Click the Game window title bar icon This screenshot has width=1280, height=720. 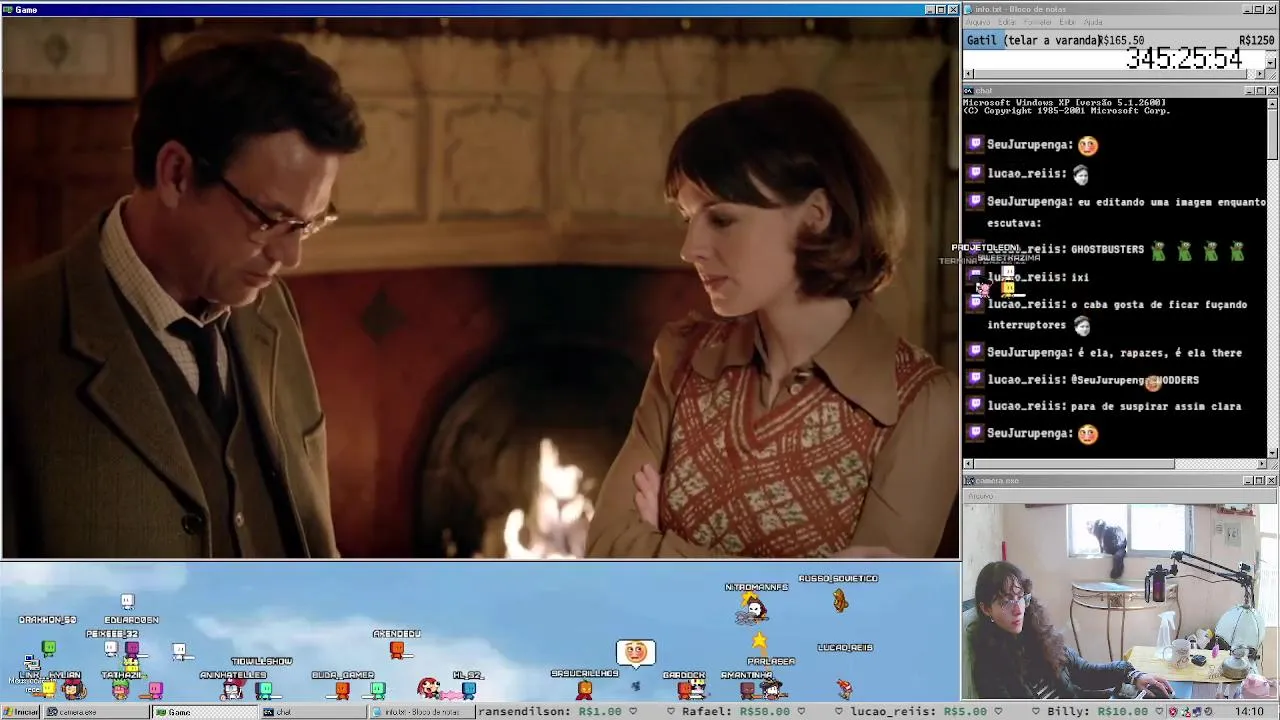click(x=8, y=9)
